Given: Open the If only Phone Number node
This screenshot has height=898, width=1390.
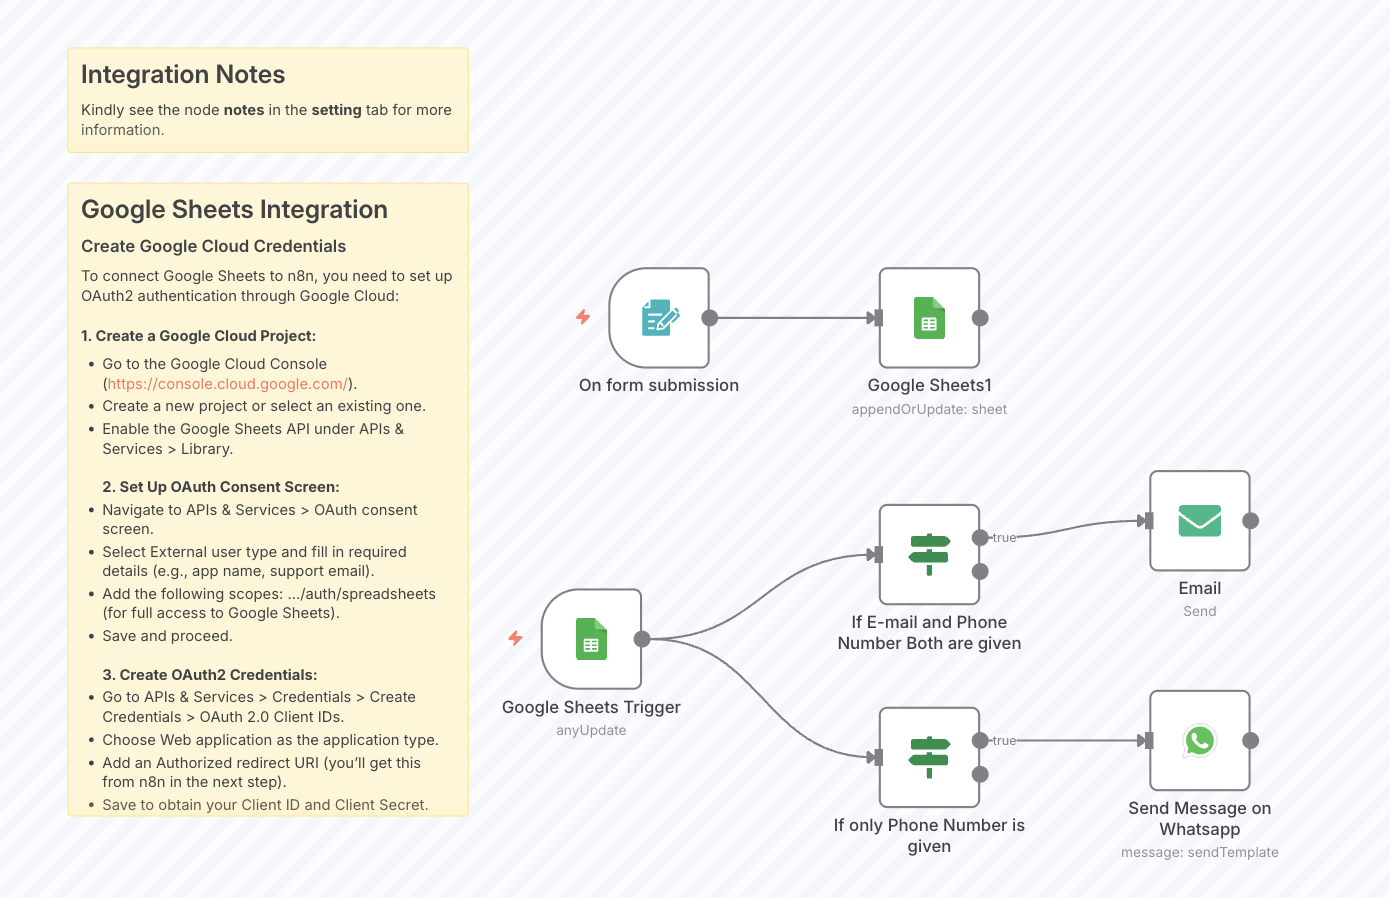Looking at the screenshot, I should 929,757.
